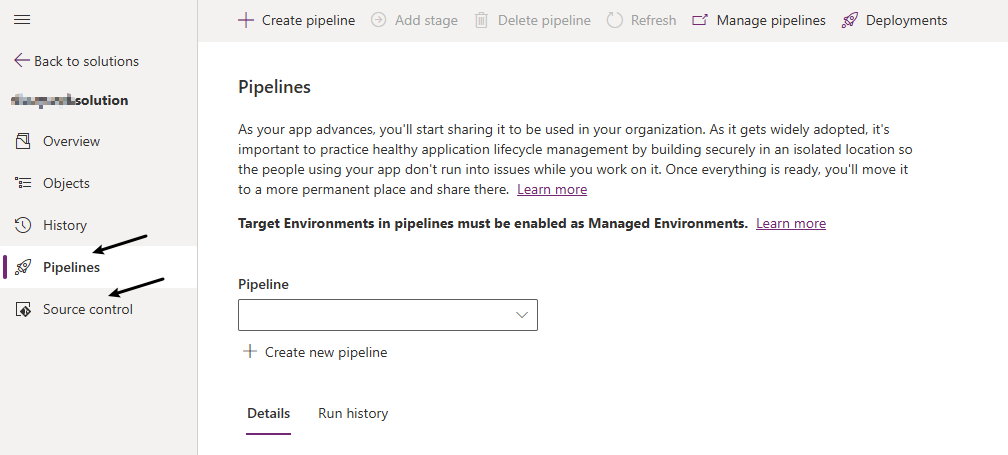Screen dimensions: 1008x455
Task: Click Create pipeline in the top toolbar
Action: point(297,20)
